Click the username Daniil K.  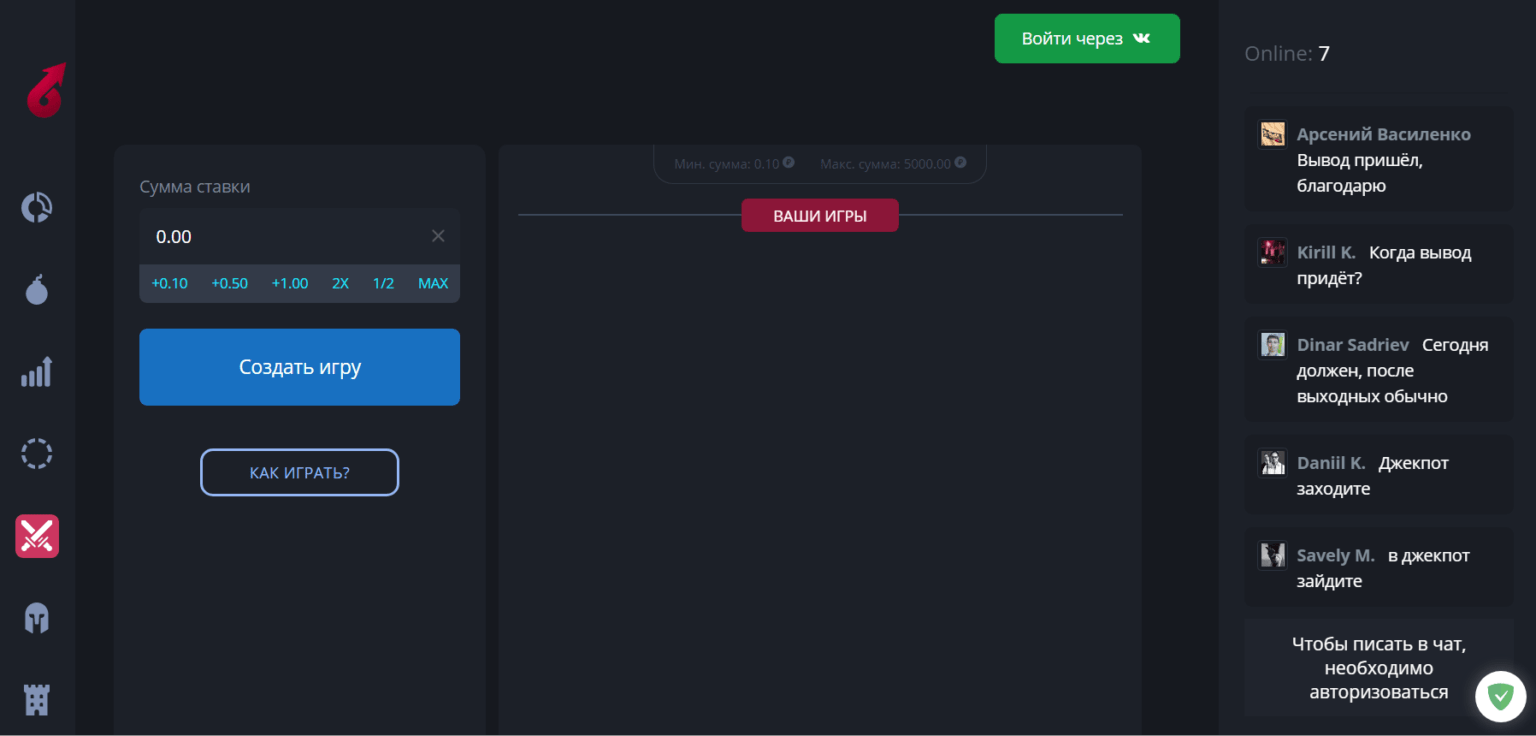pyautogui.click(x=1331, y=463)
